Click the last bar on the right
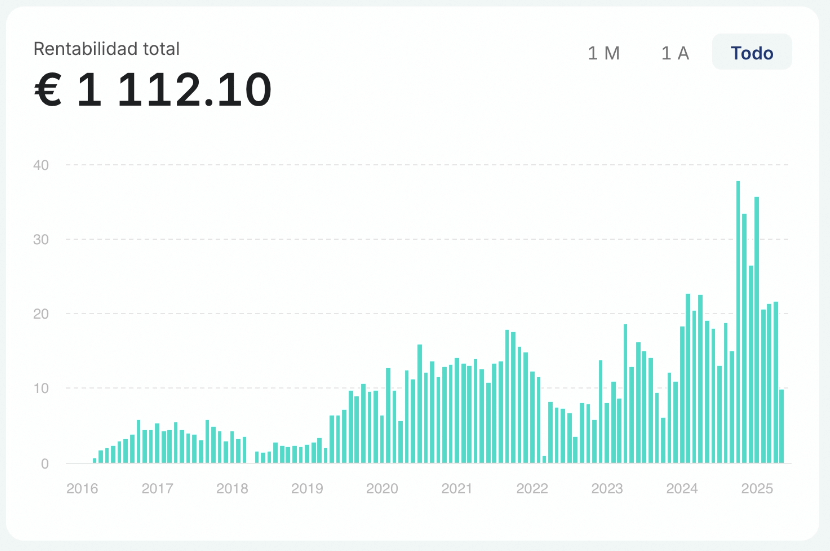Viewport: 830px width, 551px height. click(x=782, y=426)
